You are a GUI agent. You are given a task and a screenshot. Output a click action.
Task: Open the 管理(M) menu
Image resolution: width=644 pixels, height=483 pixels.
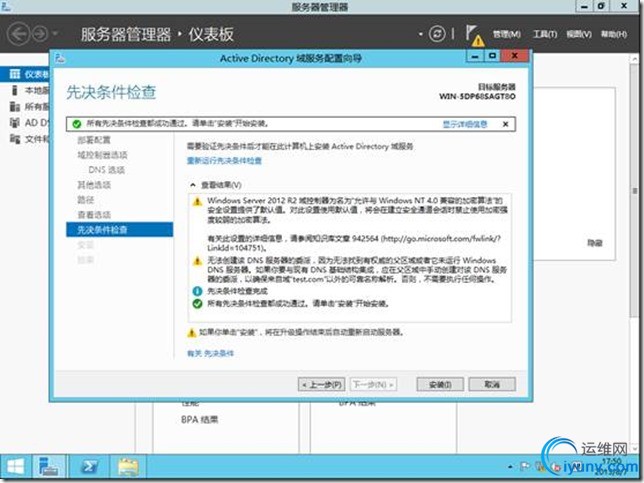[x=506, y=34]
